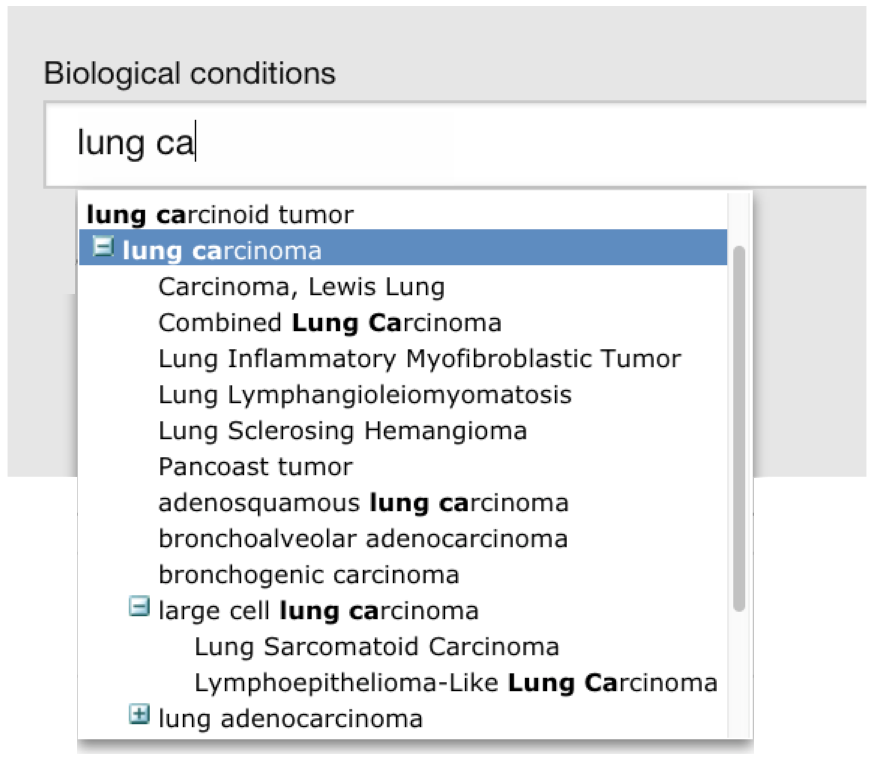
Task: Collapse the large cell lung carcinoma node
Action: 139,607
